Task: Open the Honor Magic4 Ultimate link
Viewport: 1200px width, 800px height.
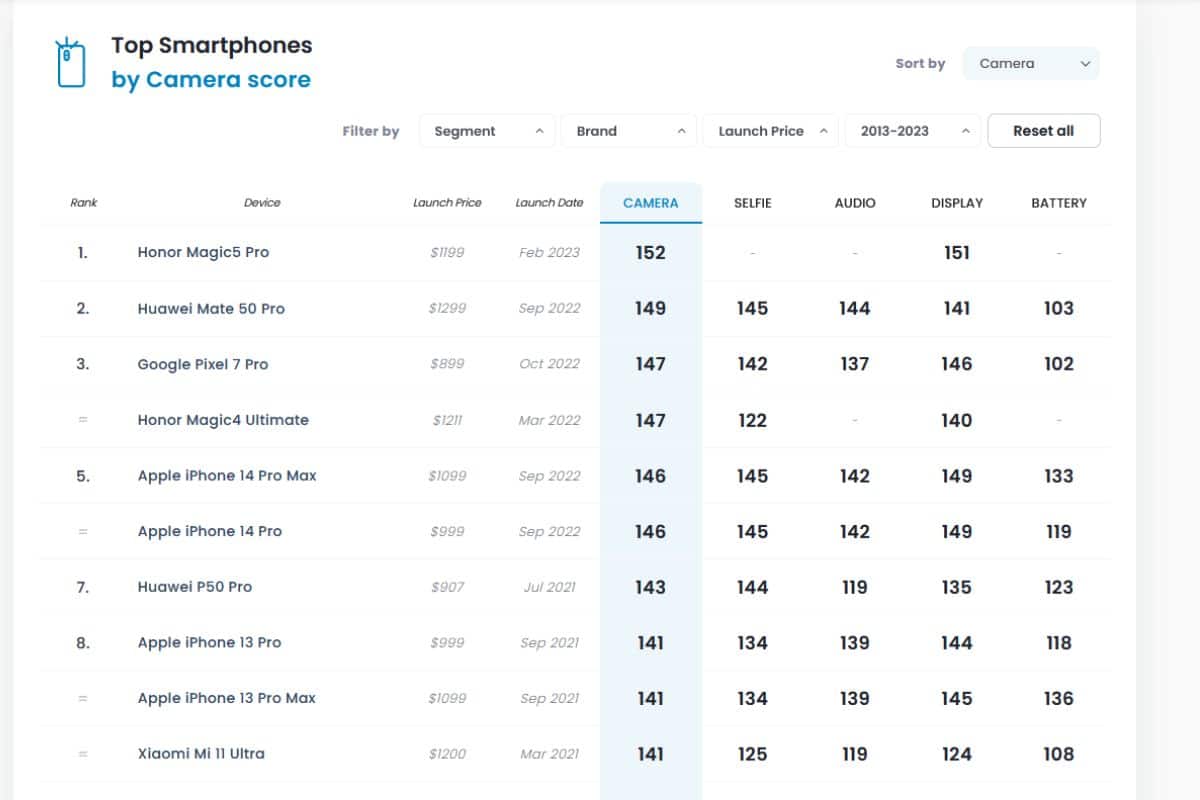Action: (x=223, y=420)
